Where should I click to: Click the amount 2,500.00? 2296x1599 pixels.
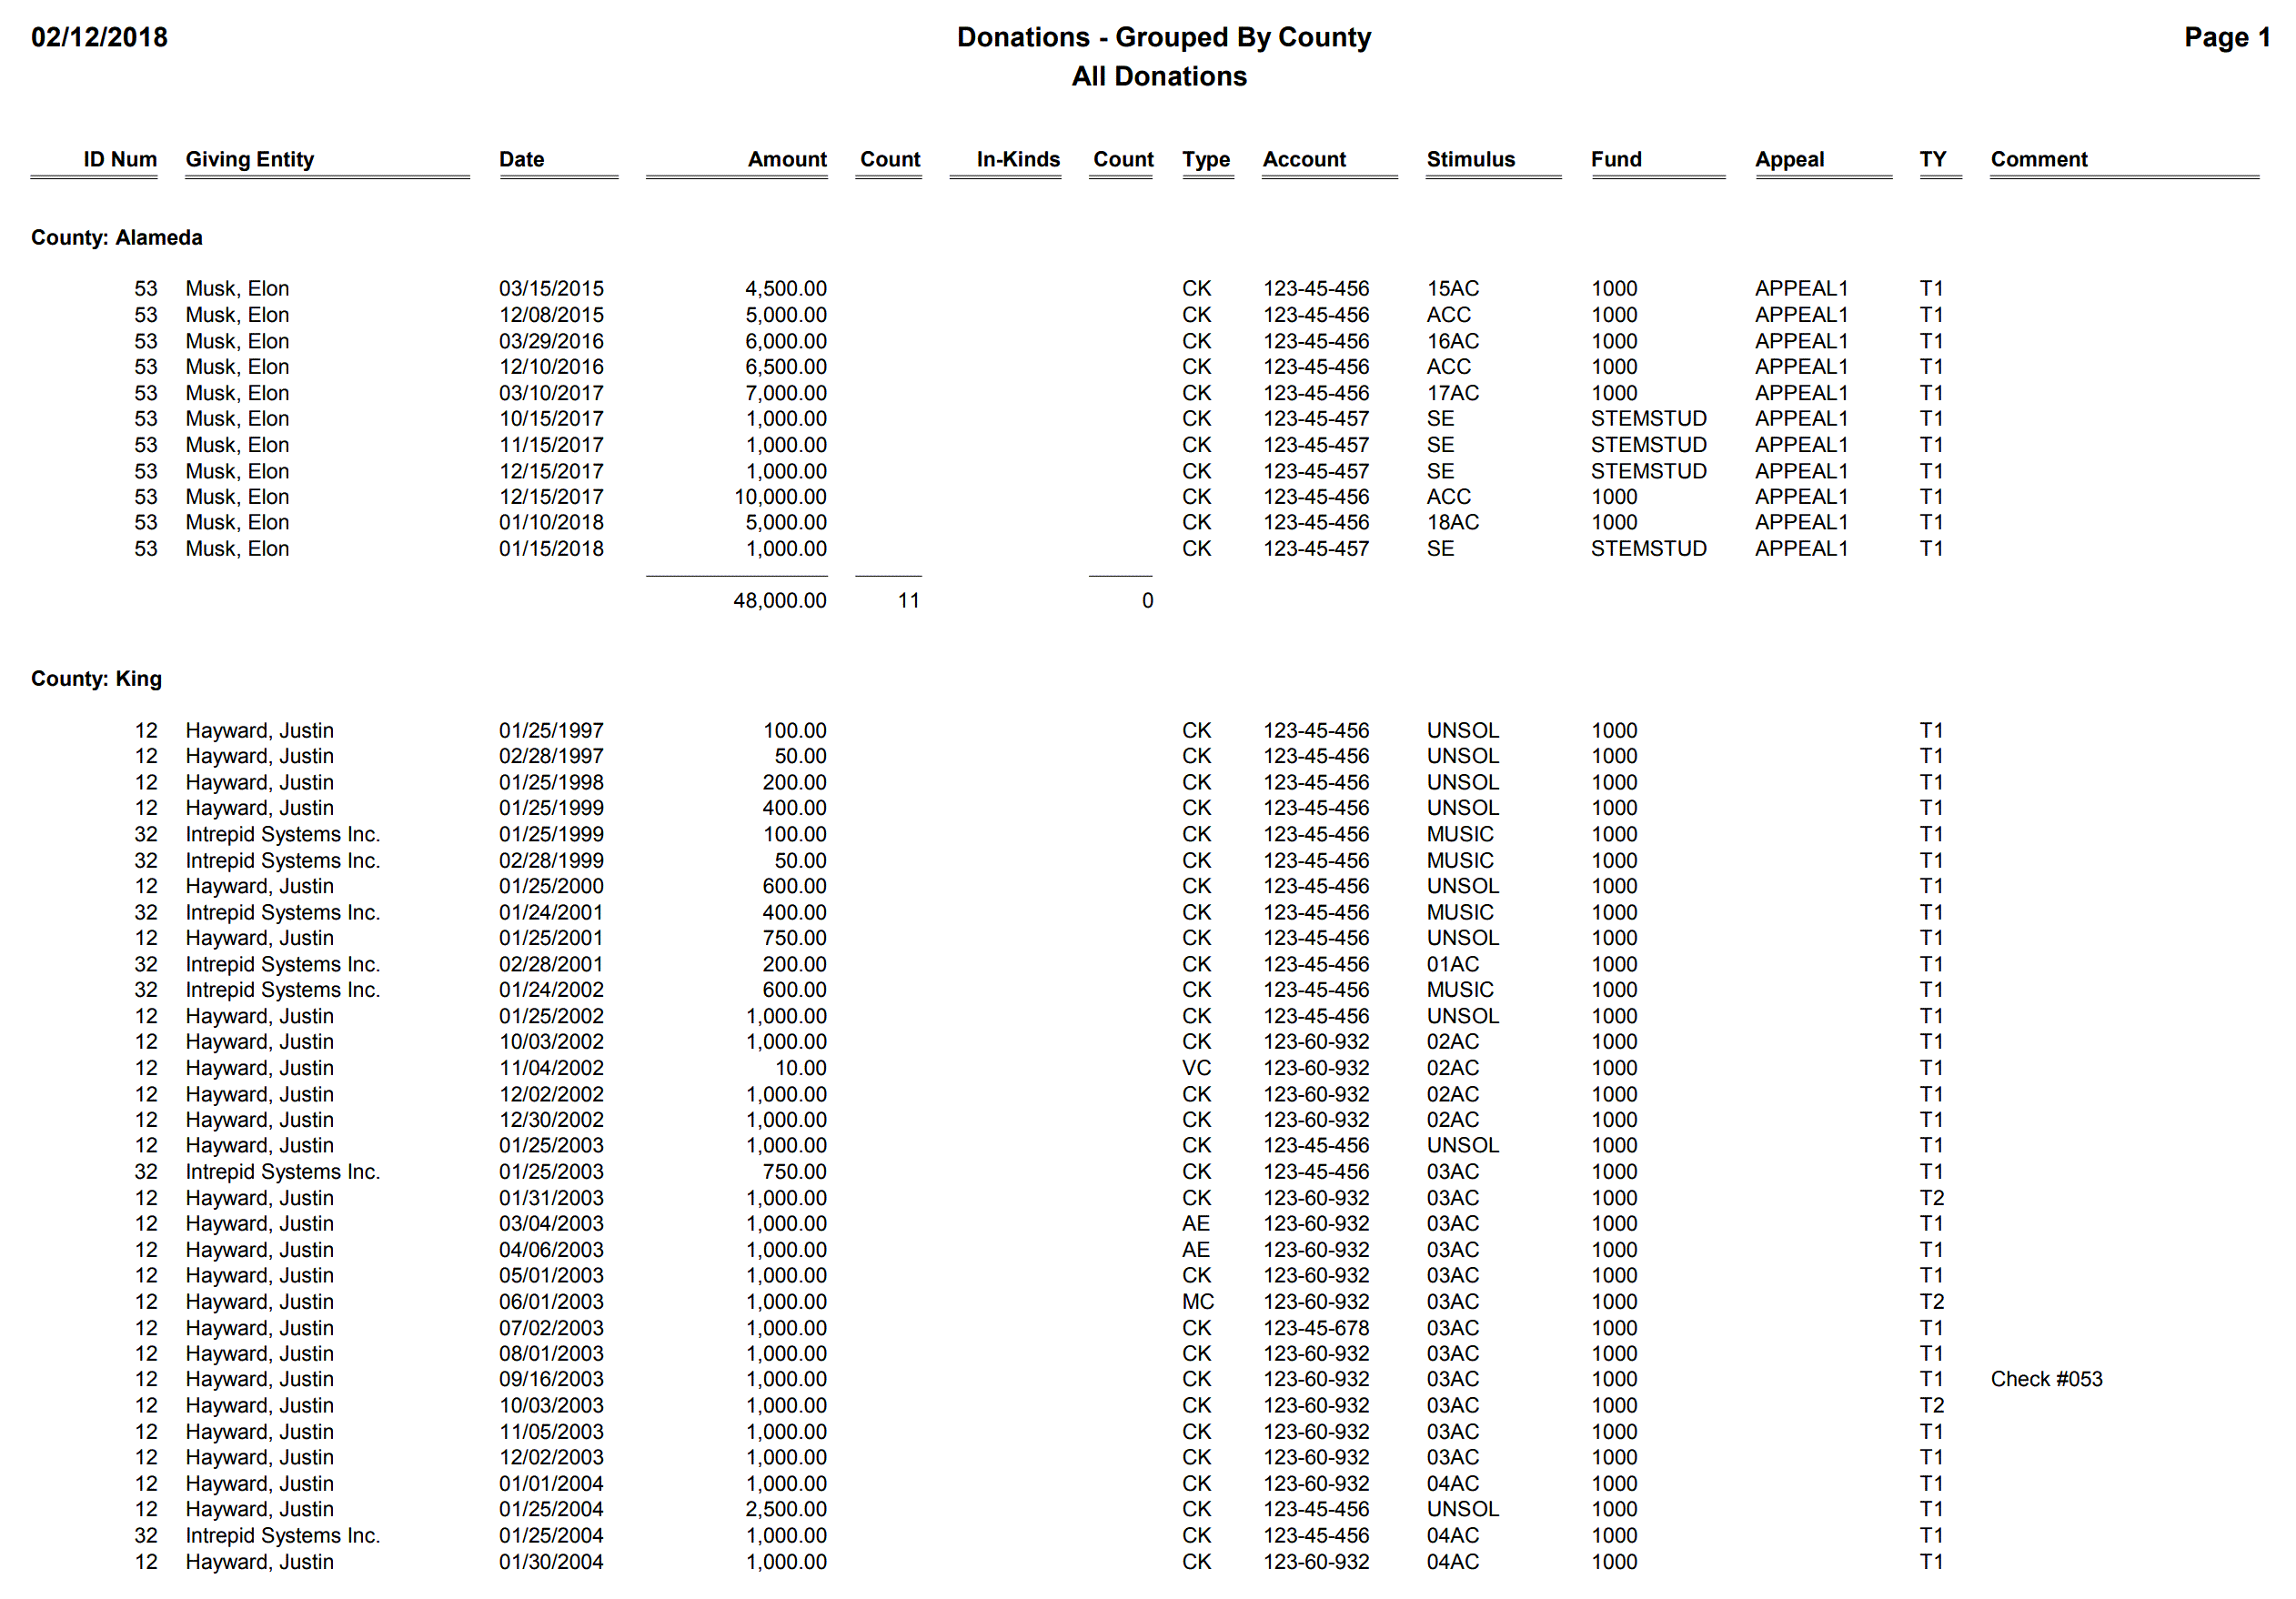[786, 1510]
